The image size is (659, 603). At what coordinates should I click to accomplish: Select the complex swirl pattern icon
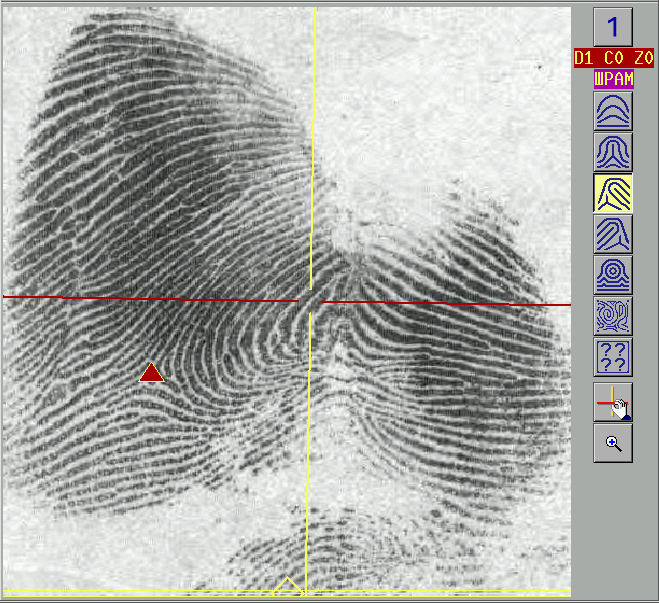(x=613, y=316)
